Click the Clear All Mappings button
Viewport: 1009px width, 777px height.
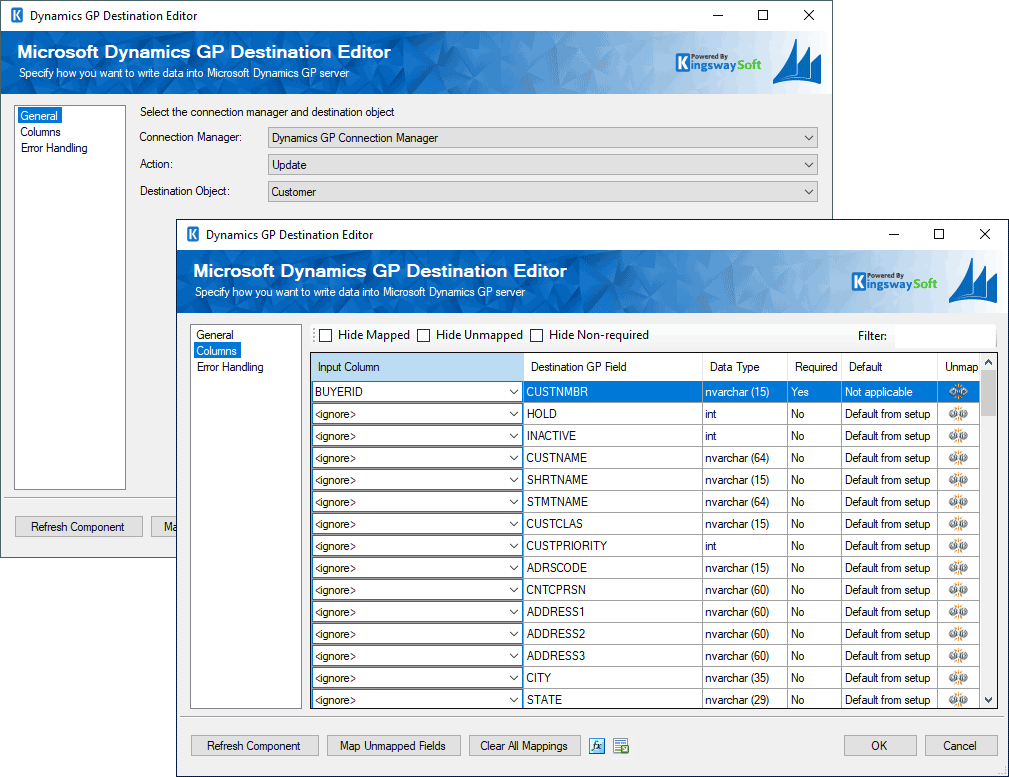[524, 745]
